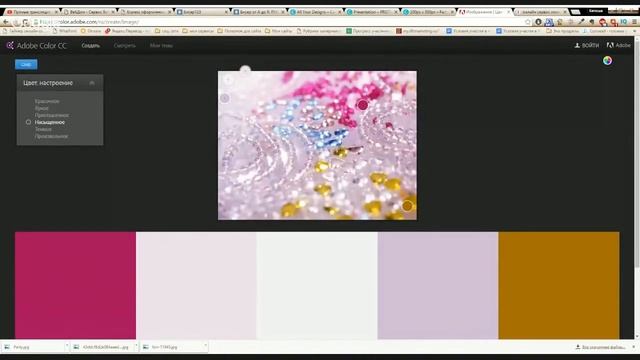Screen dimensions: 640x360
Task: Click the browser back arrow
Action: point(6,22)
